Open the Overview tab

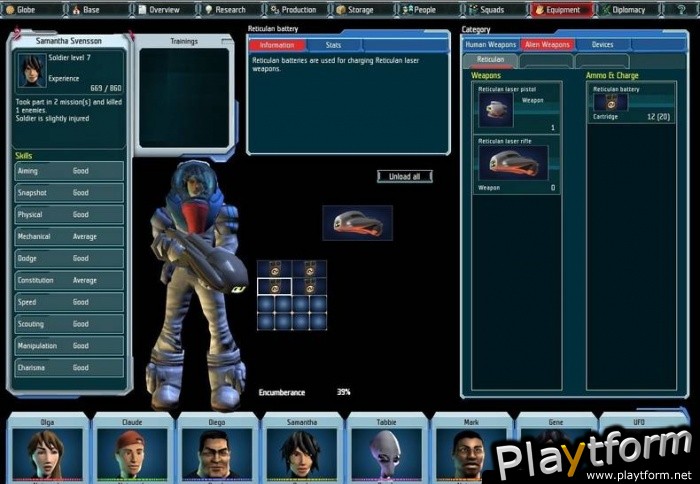(x=163, y=9)
